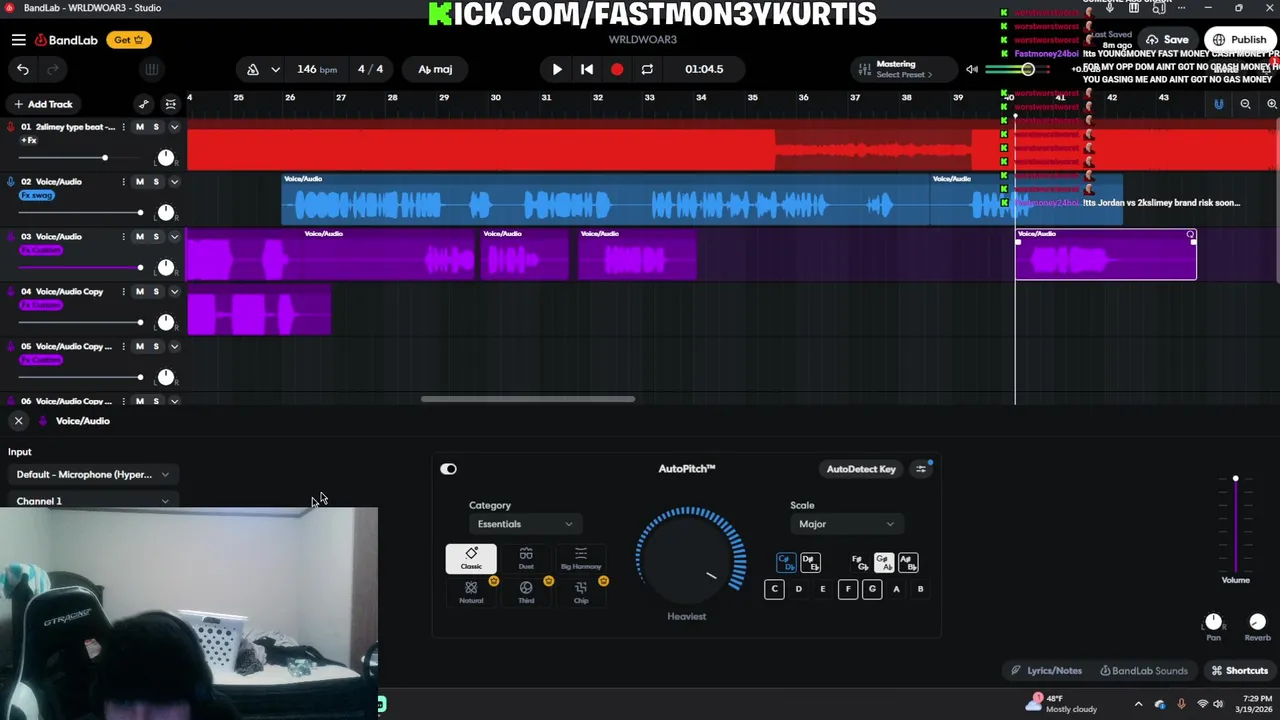Screen dimensions: 1280x720
Task: Open the BandLab hamburger menu
Action: 19,40
